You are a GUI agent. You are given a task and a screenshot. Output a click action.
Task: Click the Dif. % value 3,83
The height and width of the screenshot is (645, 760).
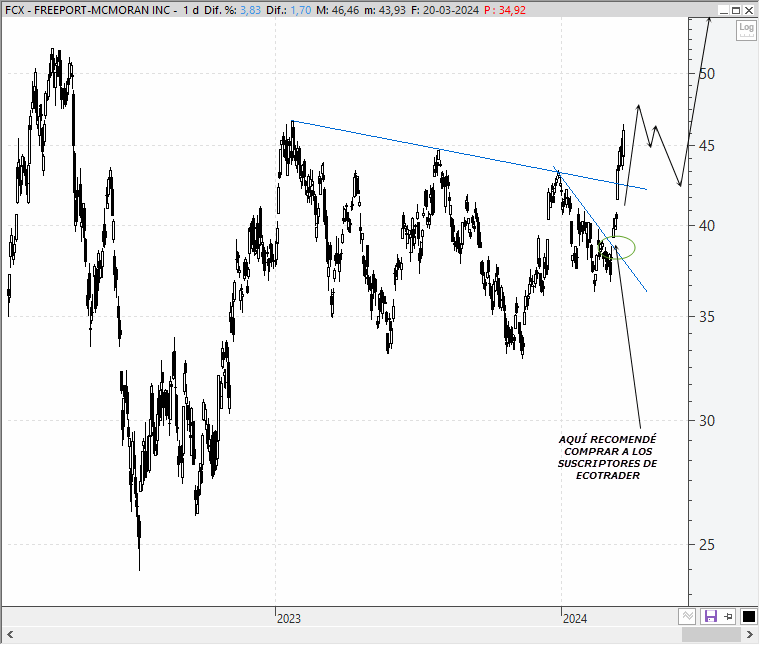pyautogui.click(x=251, y=10)
